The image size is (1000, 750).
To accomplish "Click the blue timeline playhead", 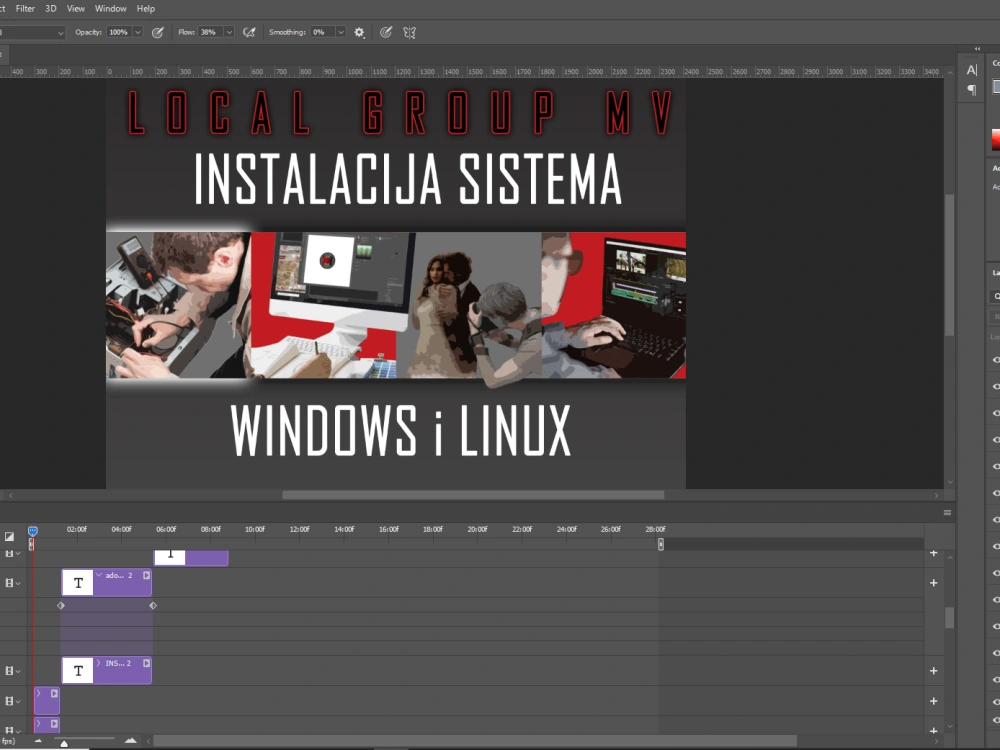I will pyautogui.click(x=33, y=531).
